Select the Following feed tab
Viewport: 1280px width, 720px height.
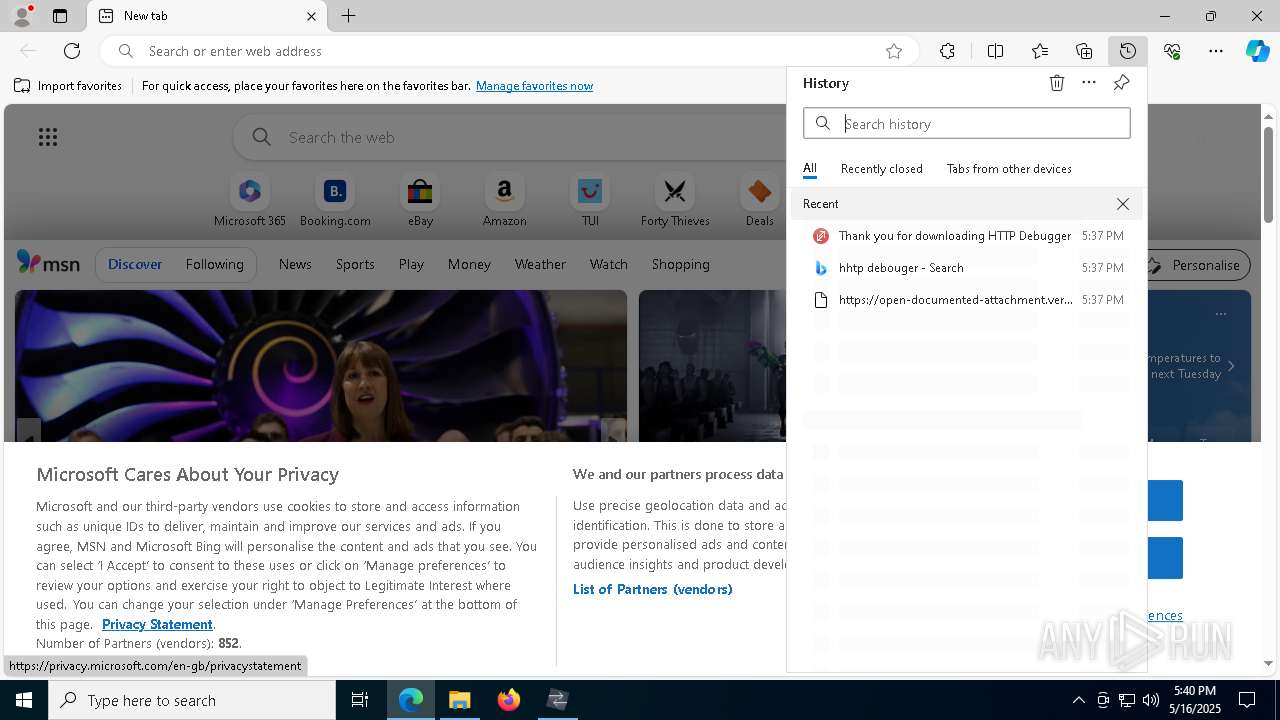(x=214, y=264)
